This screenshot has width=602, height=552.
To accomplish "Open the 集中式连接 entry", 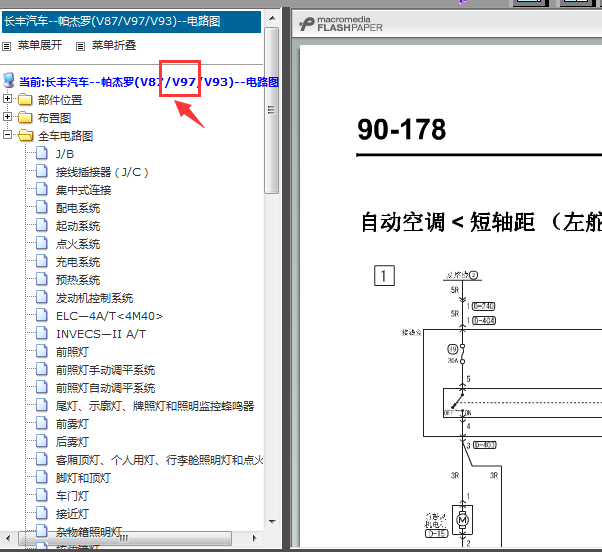I will [x=83, y=190].
